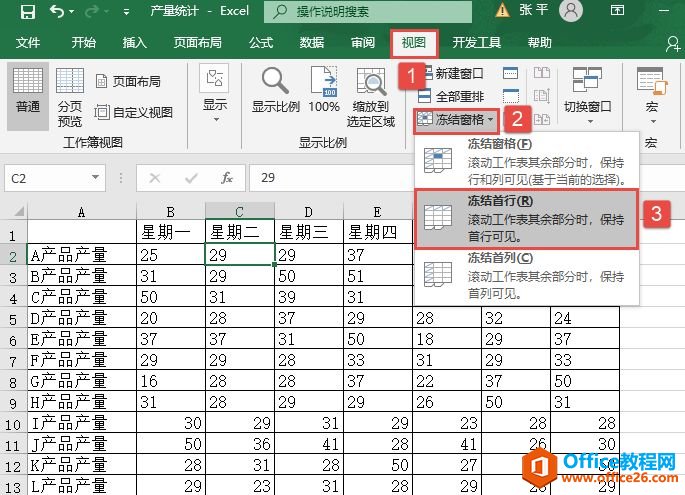
Task: Click the Undo arrow icon
Action: (x=57, y=11)
